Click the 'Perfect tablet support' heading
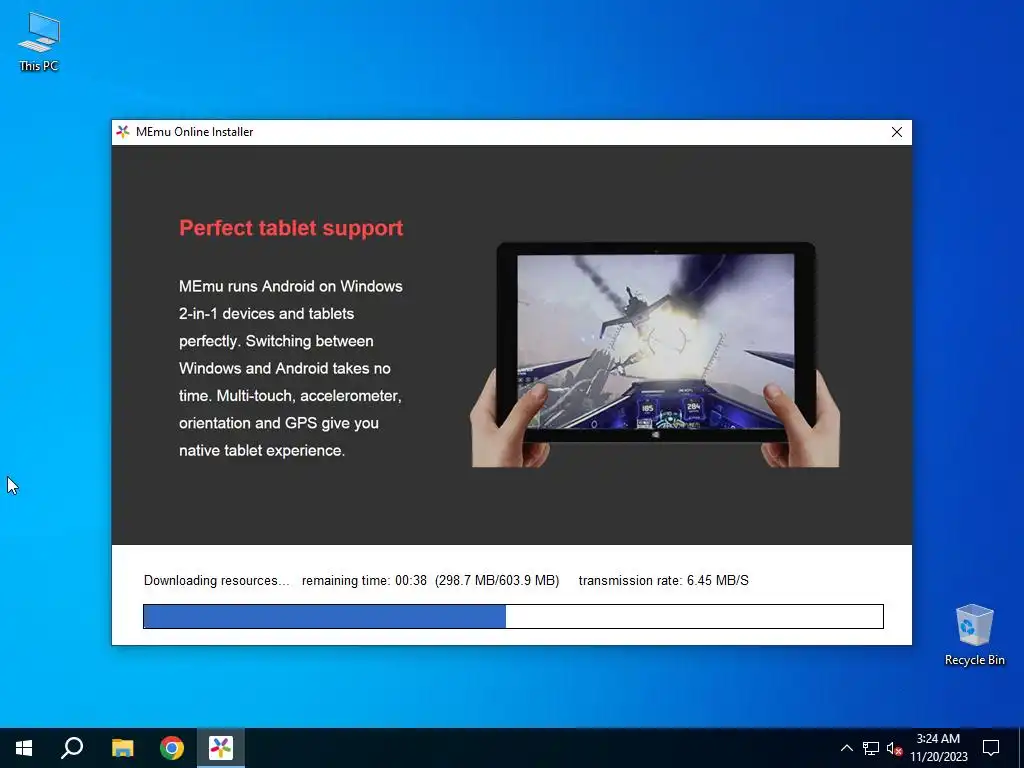Viewport: 1024px width, 768px height. [291, 228]
